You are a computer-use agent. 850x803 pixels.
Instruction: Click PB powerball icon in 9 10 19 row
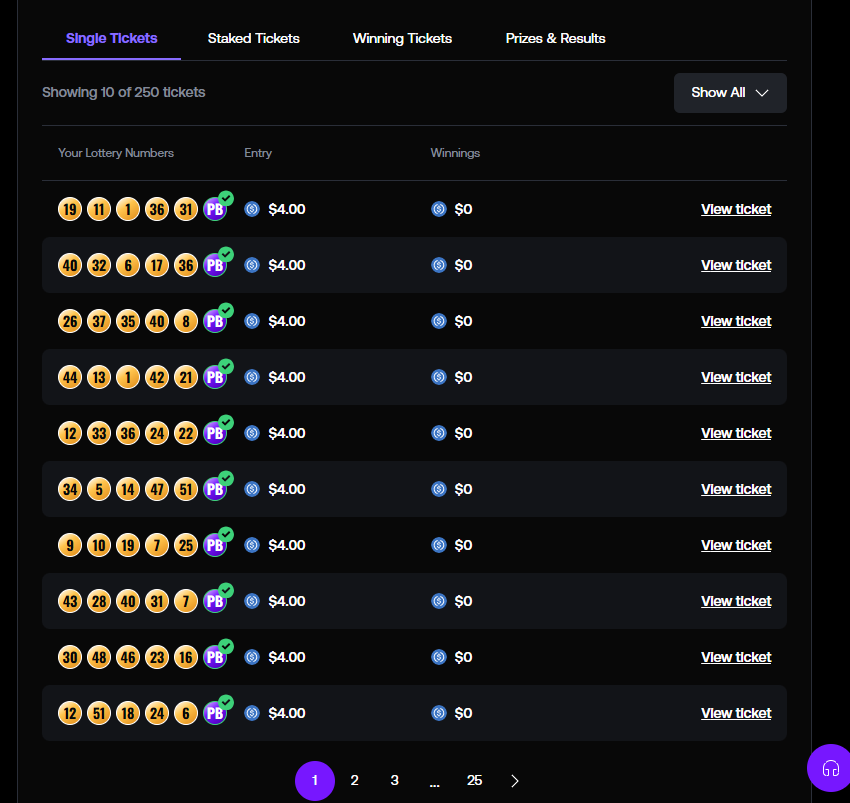pos(215,545)
